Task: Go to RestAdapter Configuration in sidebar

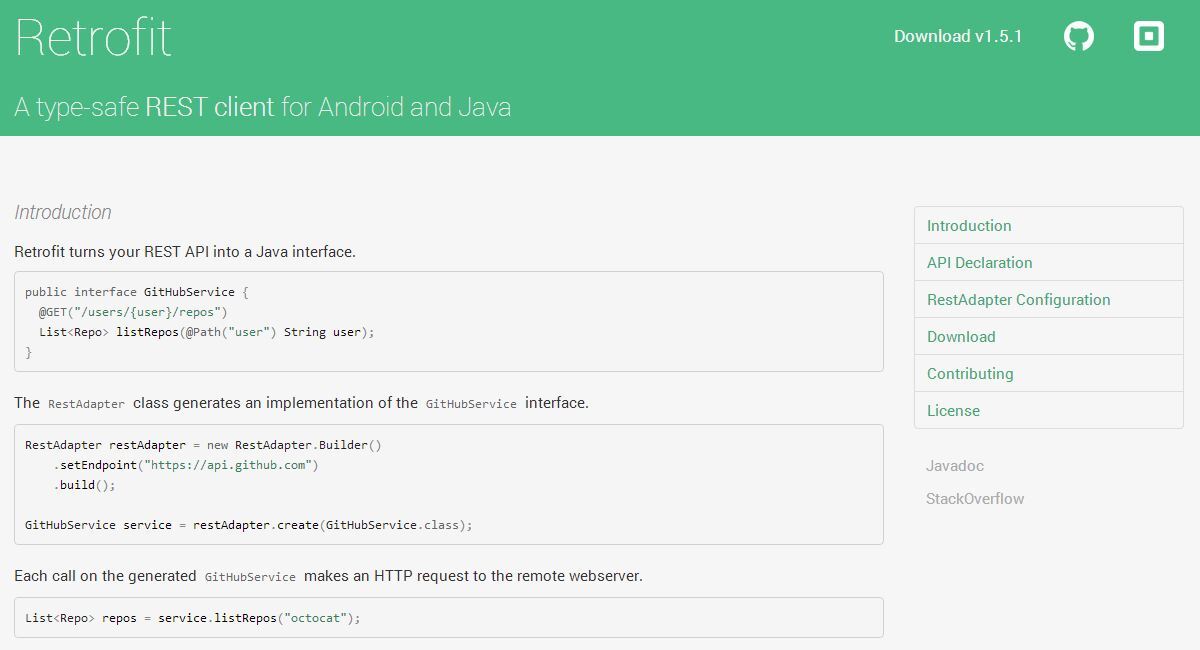Action: [x=1049, y=299]
